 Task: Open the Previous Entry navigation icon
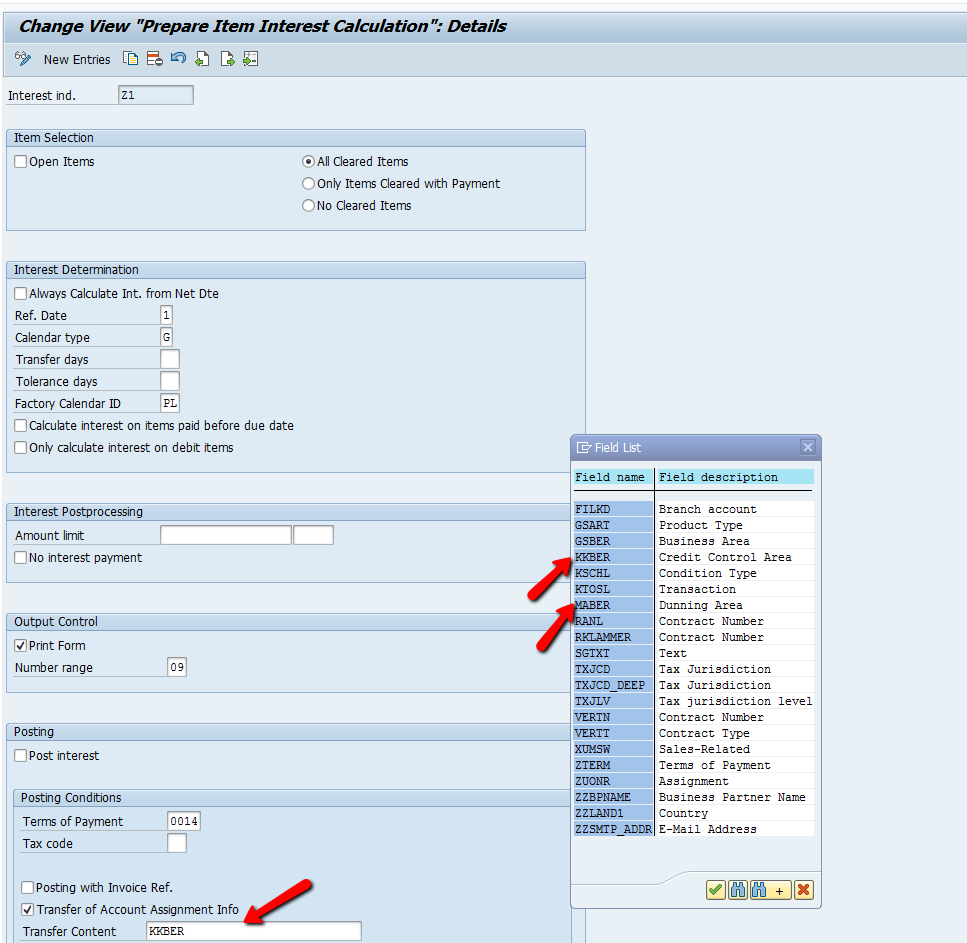tap(202, 59)
